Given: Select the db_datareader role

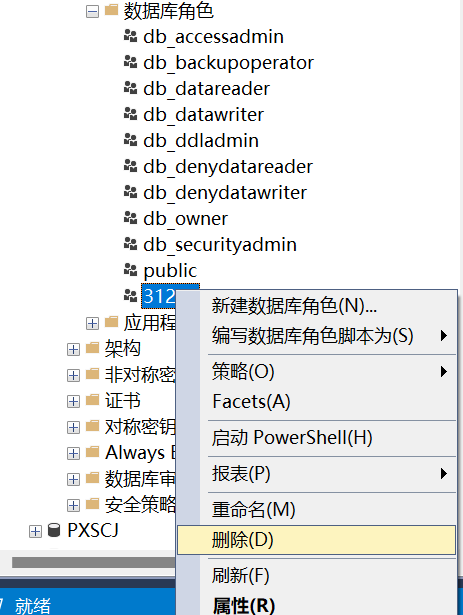Looking at the screenshot, I should point(206,89).
